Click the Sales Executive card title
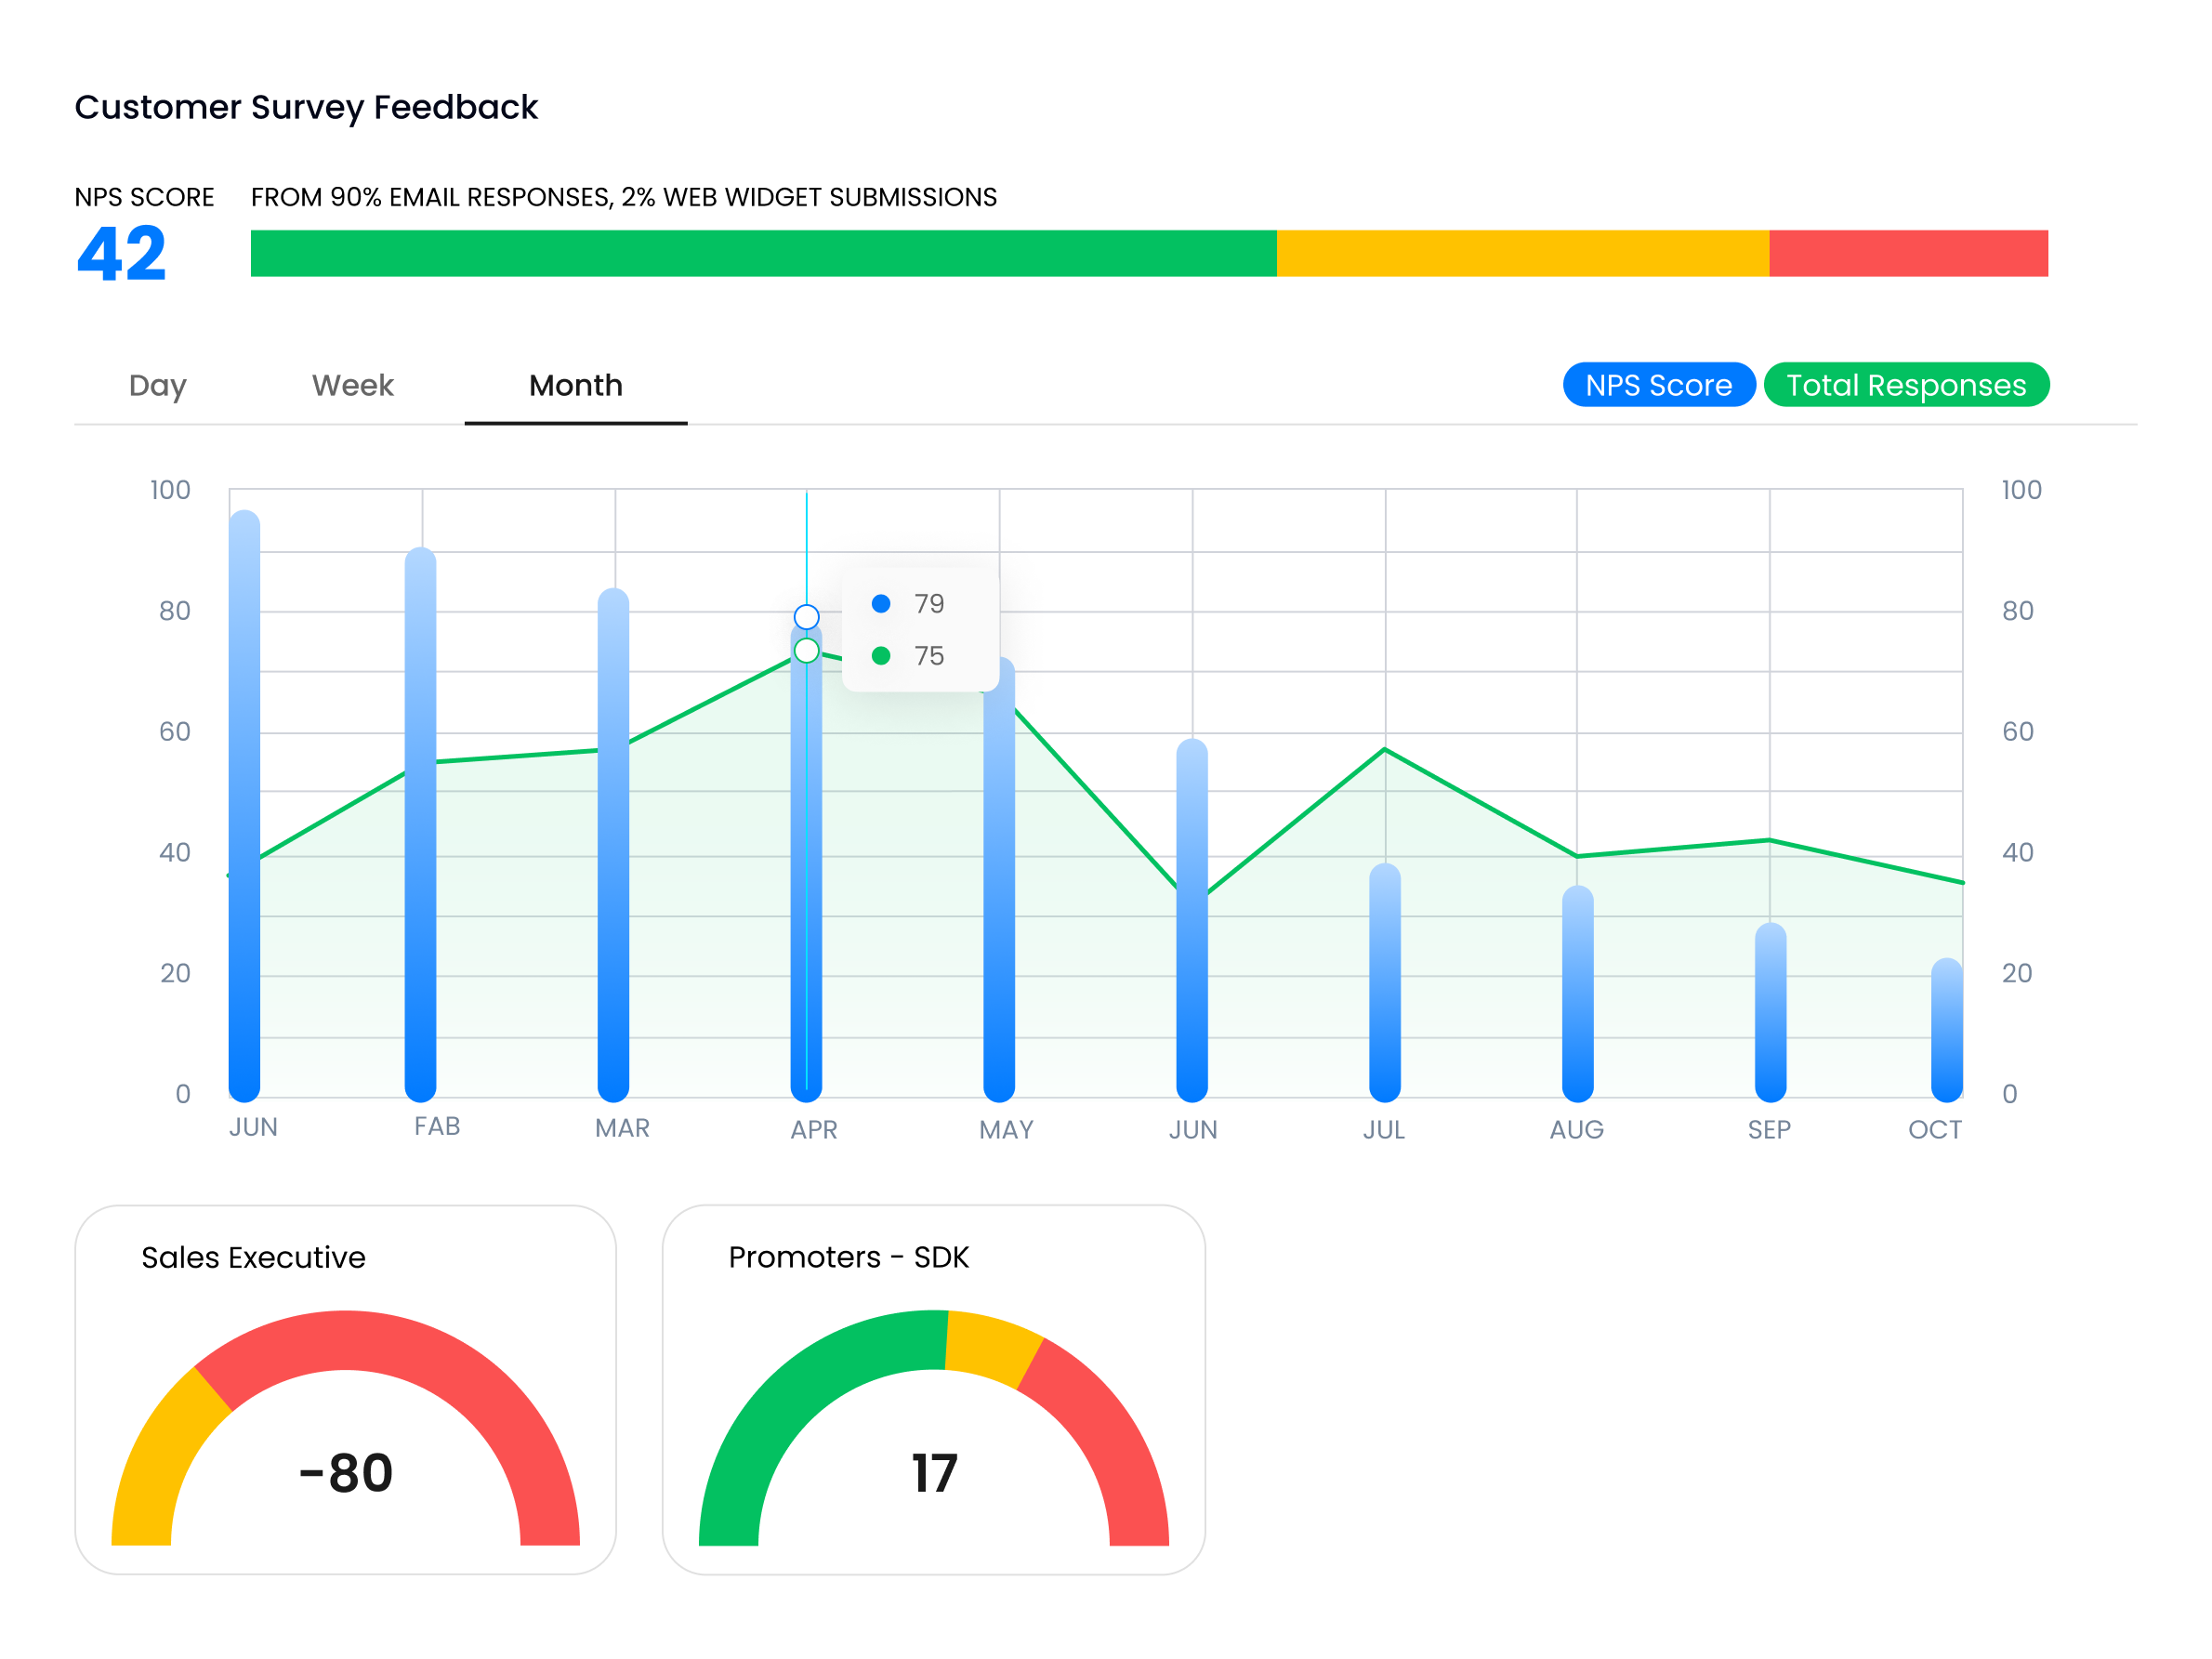Viewport: 2212px width, 1659px height. pyautogui.click(x=253, y=1257)
